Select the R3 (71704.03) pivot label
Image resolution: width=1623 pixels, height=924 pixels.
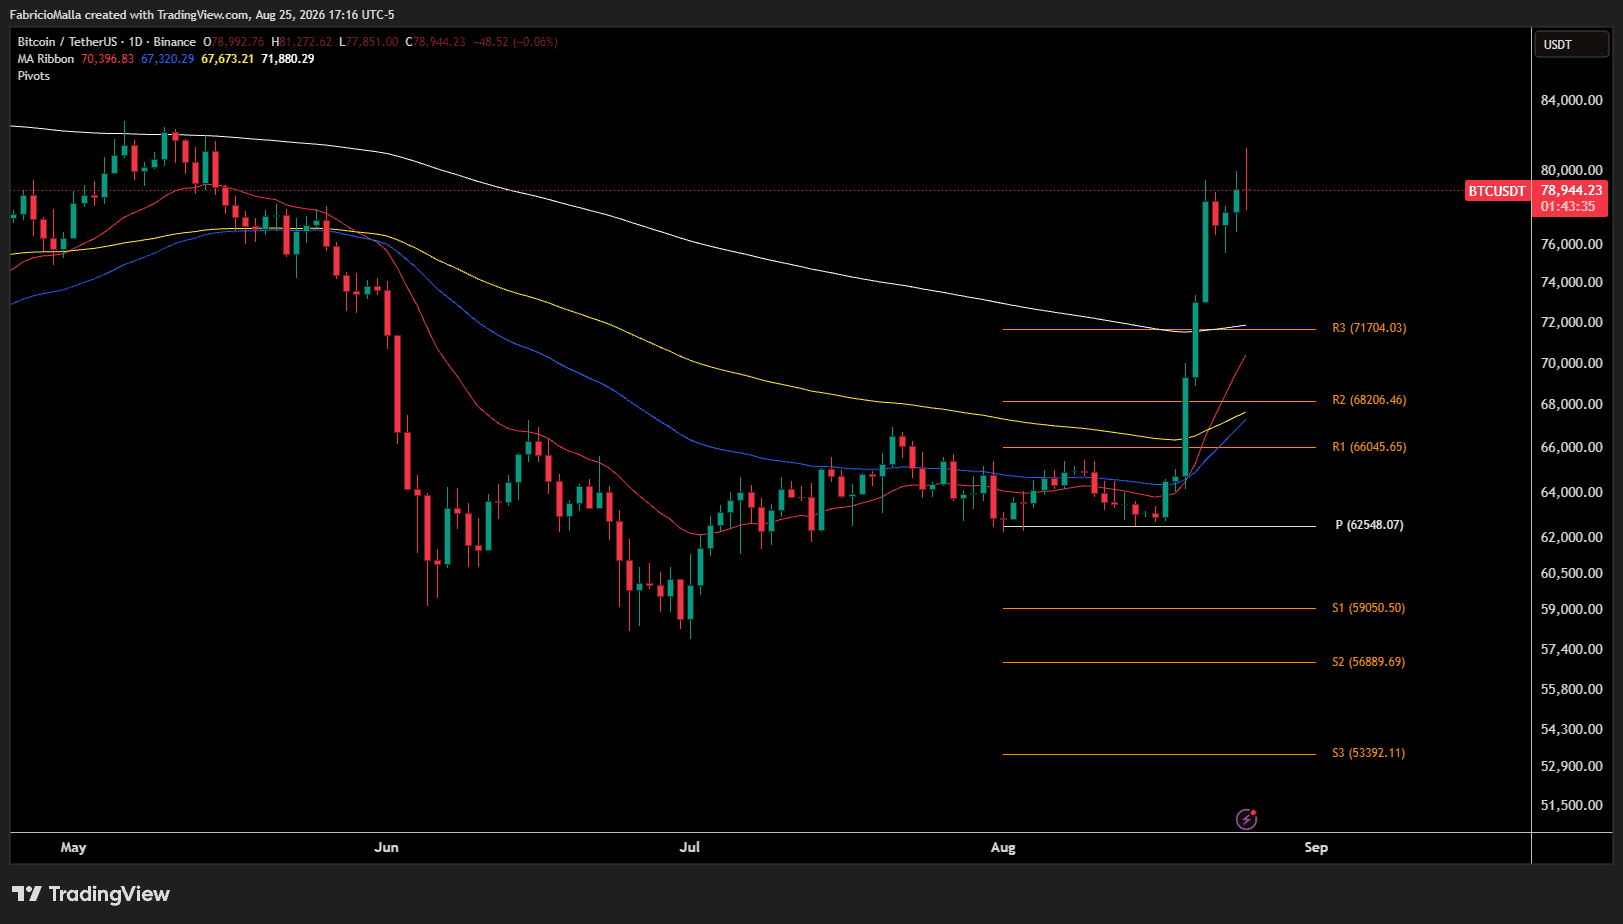point(1369,328)
